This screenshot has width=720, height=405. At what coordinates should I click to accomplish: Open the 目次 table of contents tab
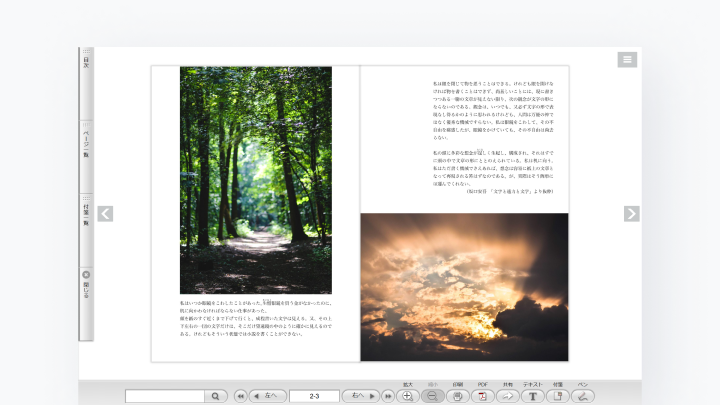(86, 84)
